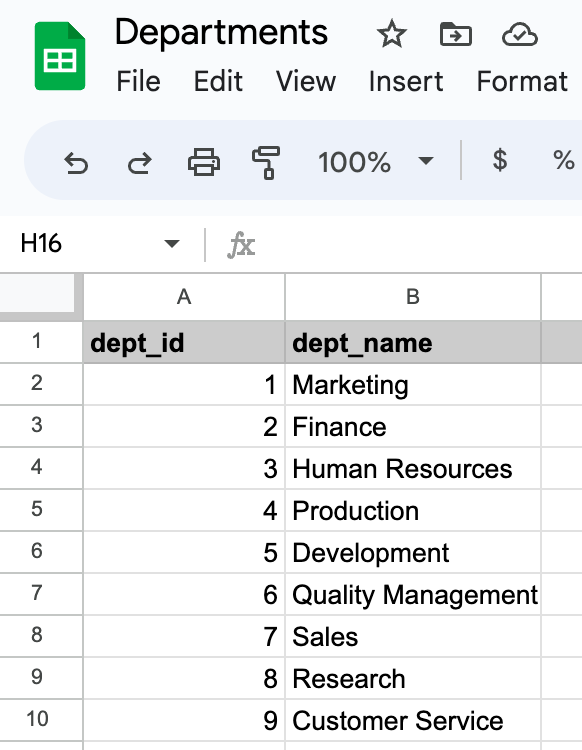Redo the last action

(140, 163)
